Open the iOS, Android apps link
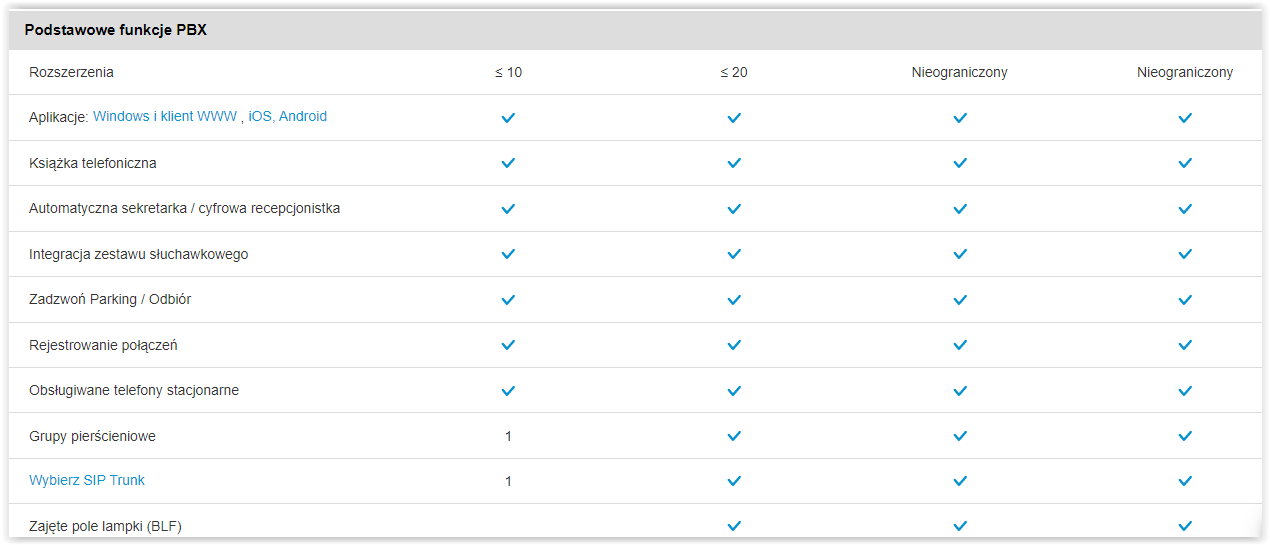Image resolution: width=1270 pixels, height=545 pixels. click(x=287, y=117)
